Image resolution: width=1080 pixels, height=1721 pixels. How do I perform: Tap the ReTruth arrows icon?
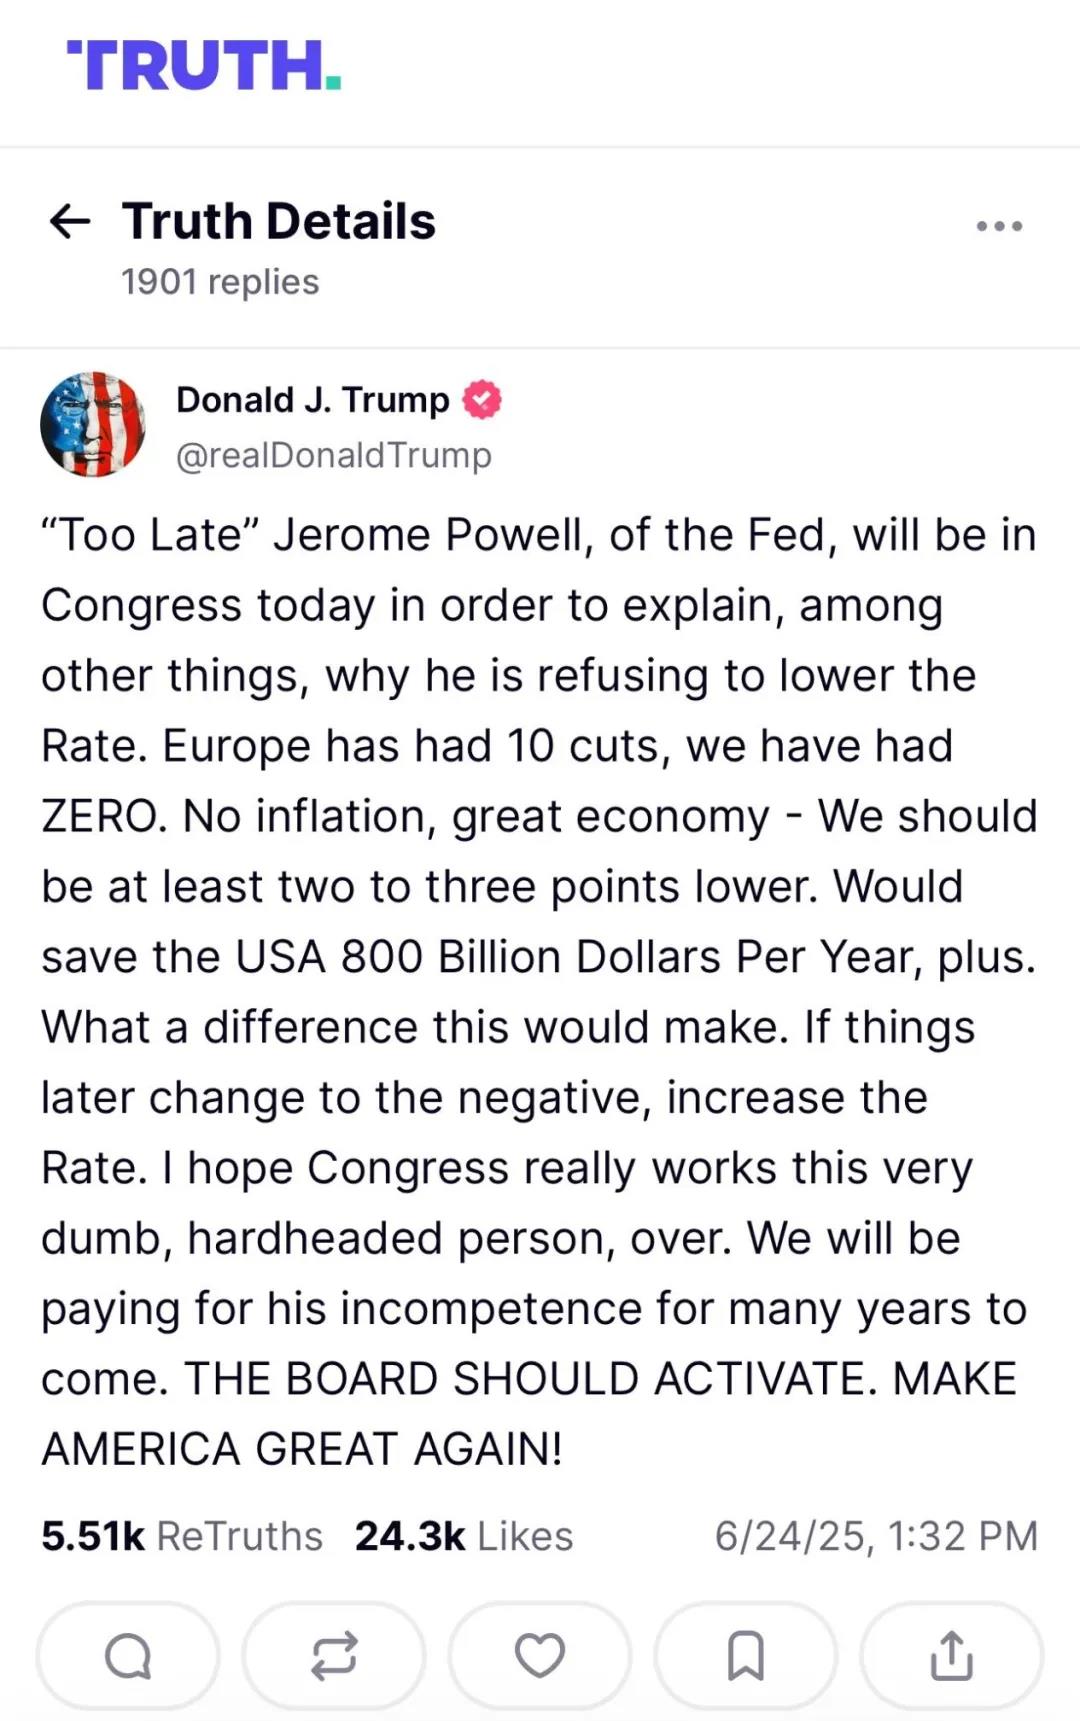pos(334,1656)
